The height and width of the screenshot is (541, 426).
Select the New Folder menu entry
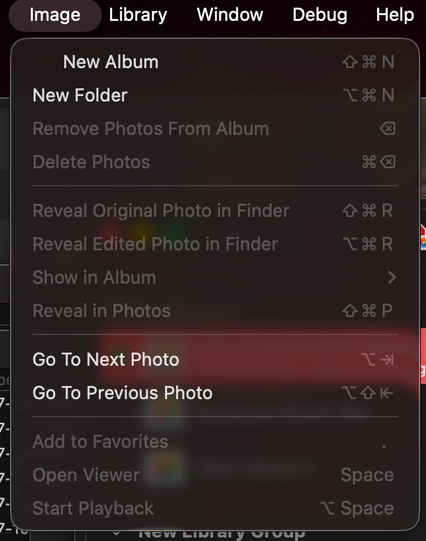215,95
